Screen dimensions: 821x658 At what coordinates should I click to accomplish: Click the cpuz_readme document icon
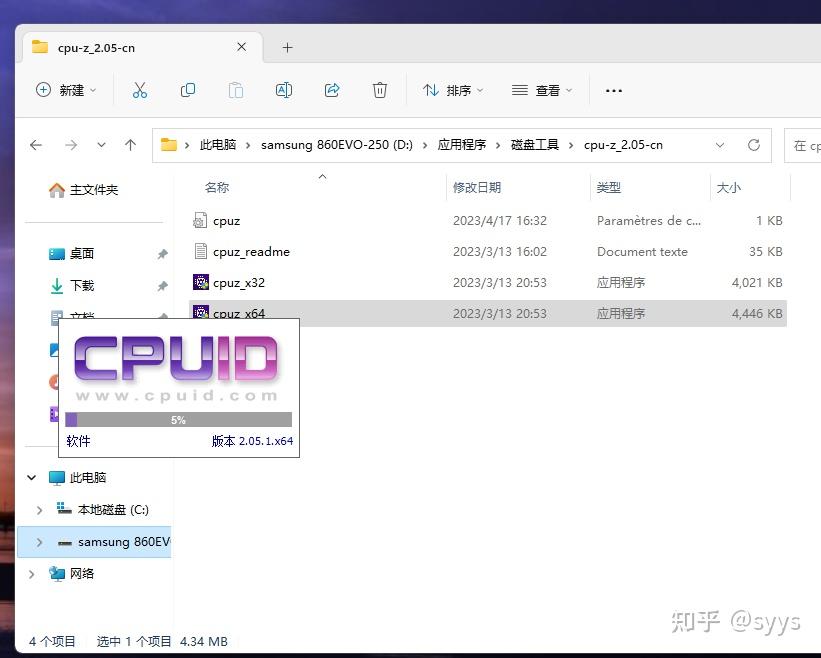[x=200, y=251]
